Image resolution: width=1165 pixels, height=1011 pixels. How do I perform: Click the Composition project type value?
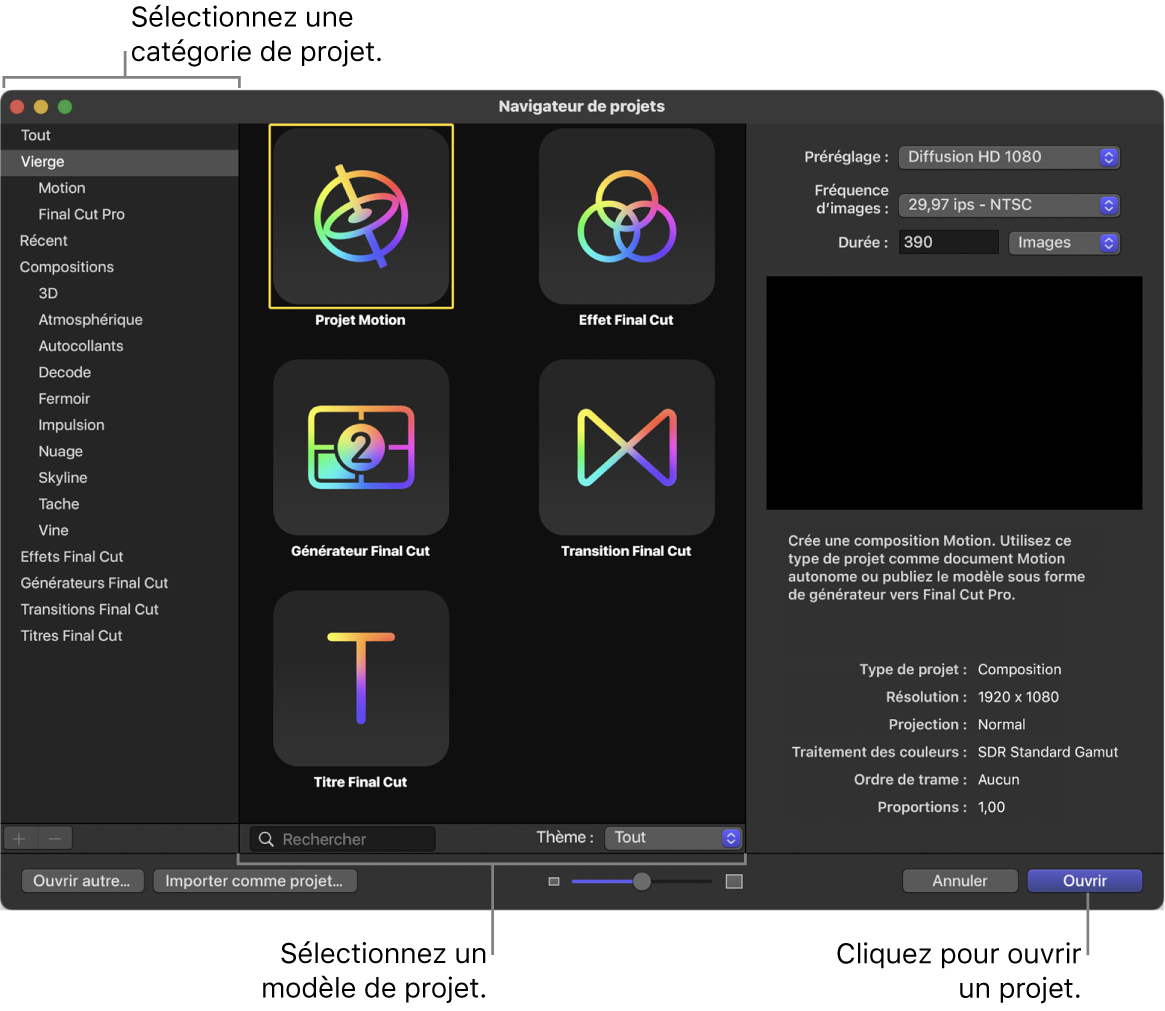click(1019, 669)
